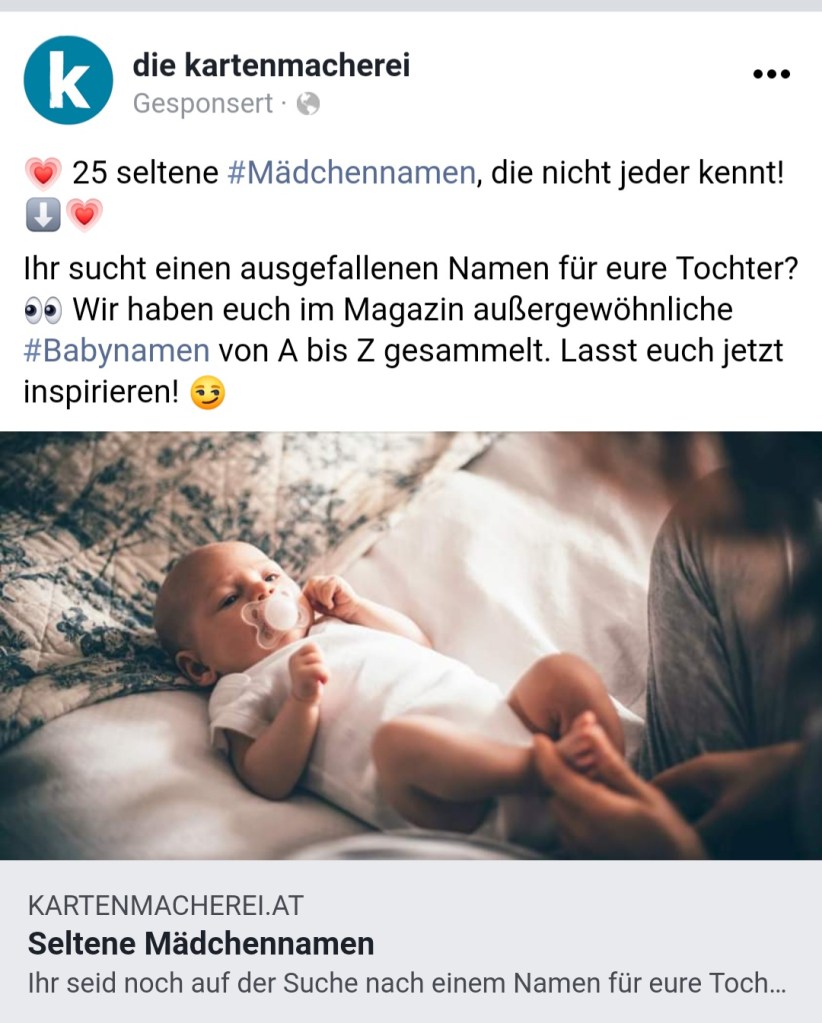
Task: Click the public globe visibility icon
Action: click(x=308, y=104)
